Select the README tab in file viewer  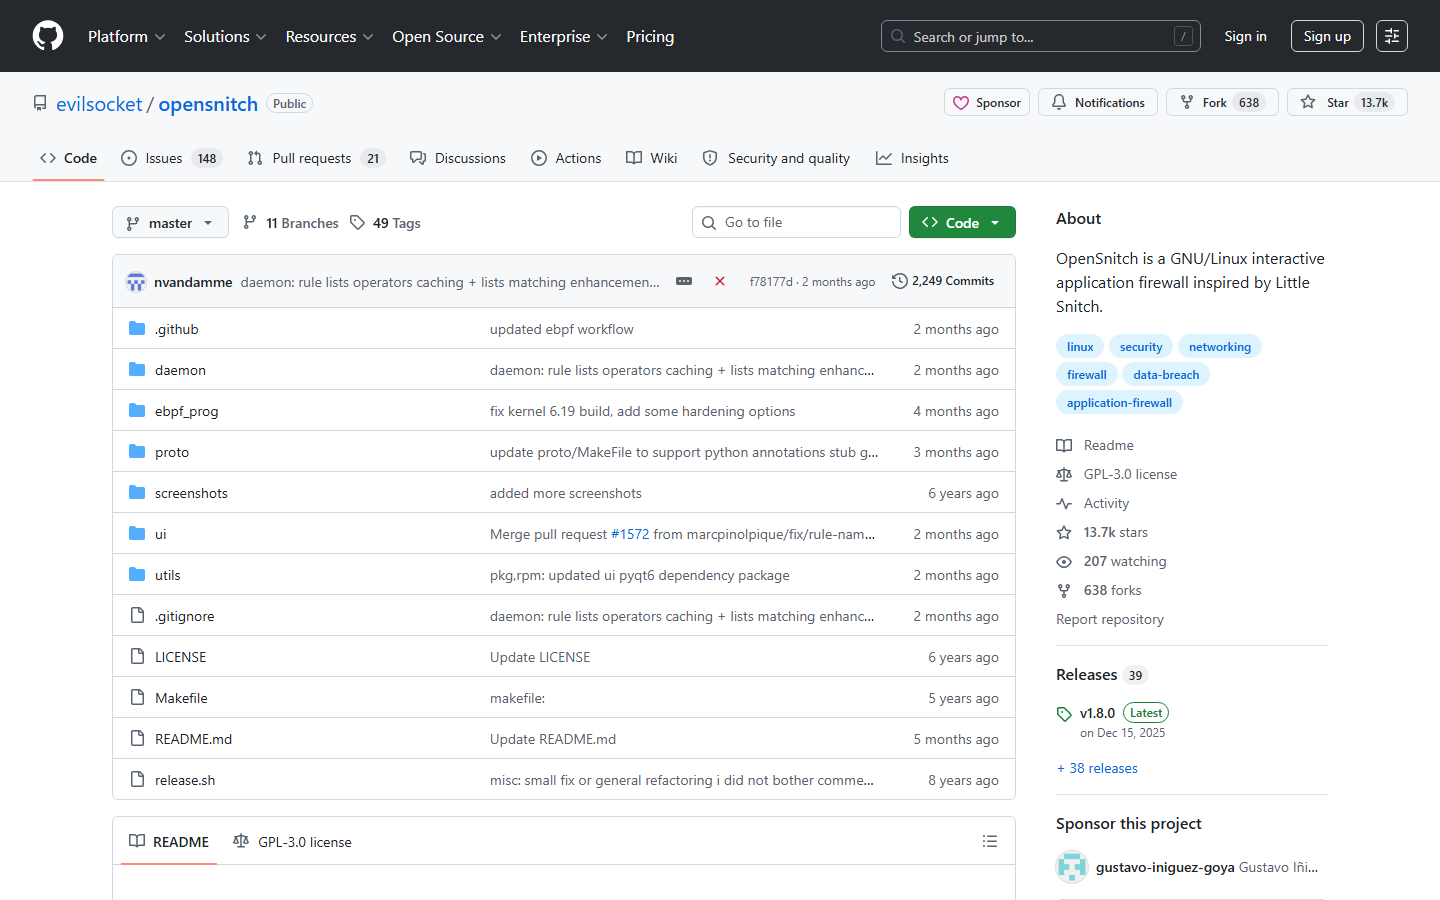(169, 841)
